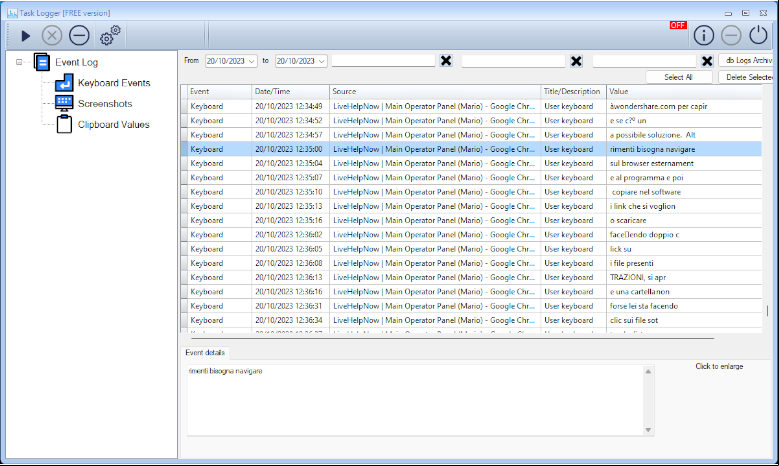
Task: Clear the third filter with its X
Action: click(x=707, y=61)
